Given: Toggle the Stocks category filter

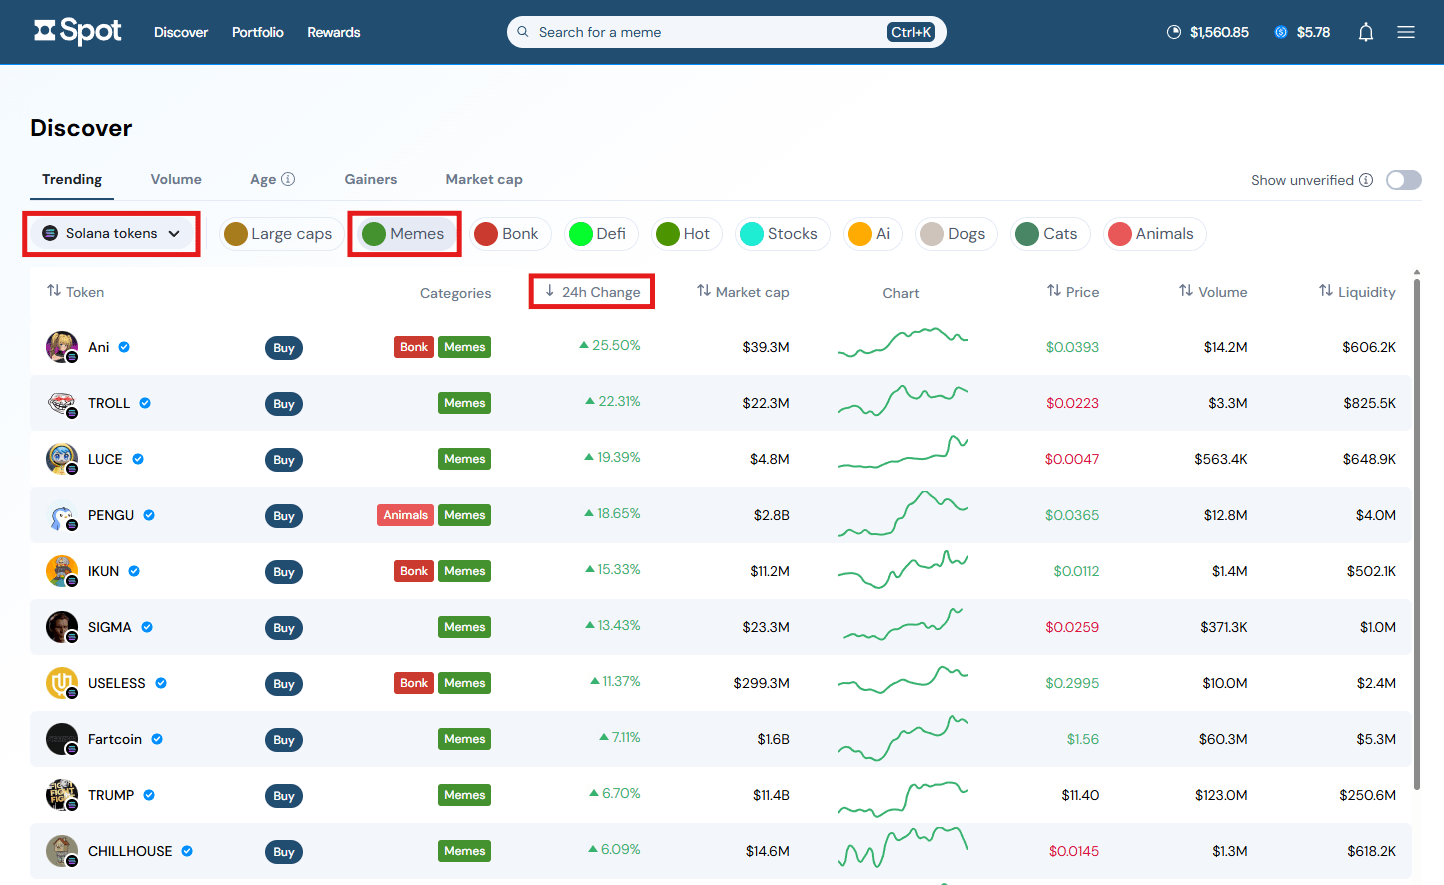Looking at the screenshot, I should click(781, 234).
